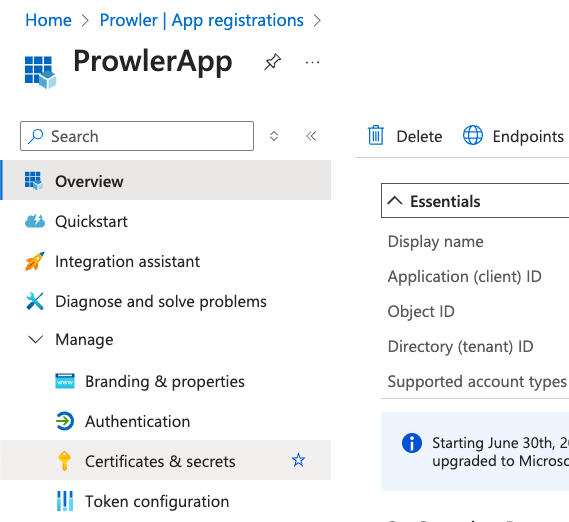Collapse the Manage section chevron

[36, 340]
